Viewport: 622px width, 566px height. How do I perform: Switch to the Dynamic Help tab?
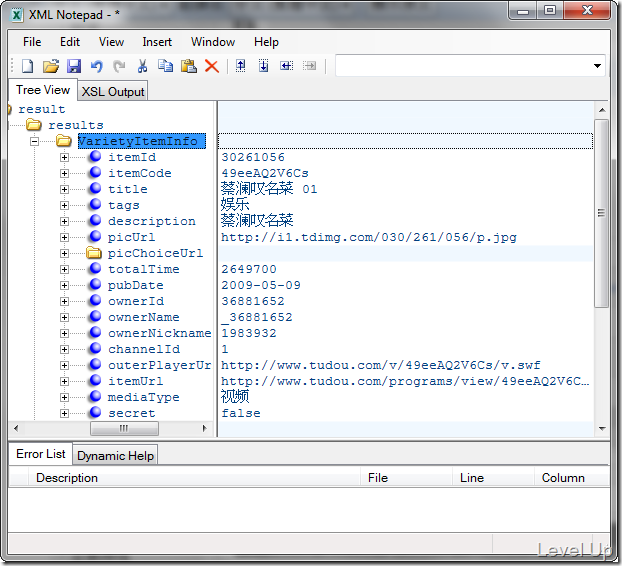tap(115, 455)
